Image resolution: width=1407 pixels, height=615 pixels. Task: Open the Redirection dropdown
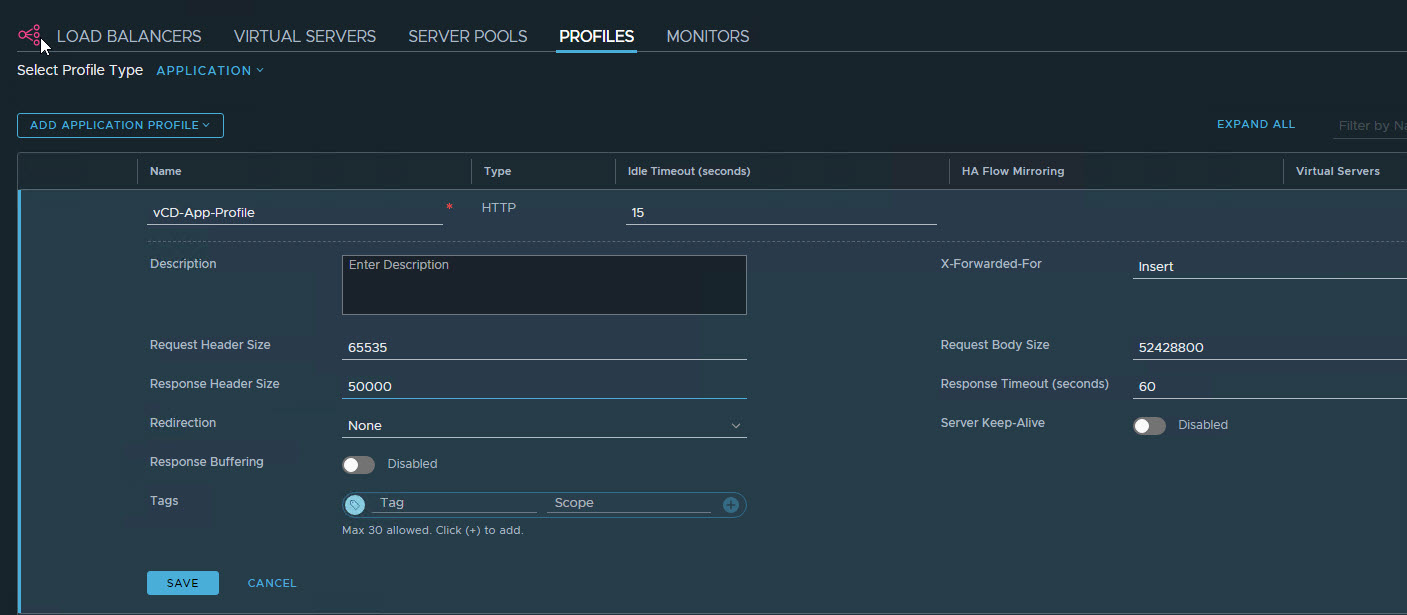click(544, 426)
